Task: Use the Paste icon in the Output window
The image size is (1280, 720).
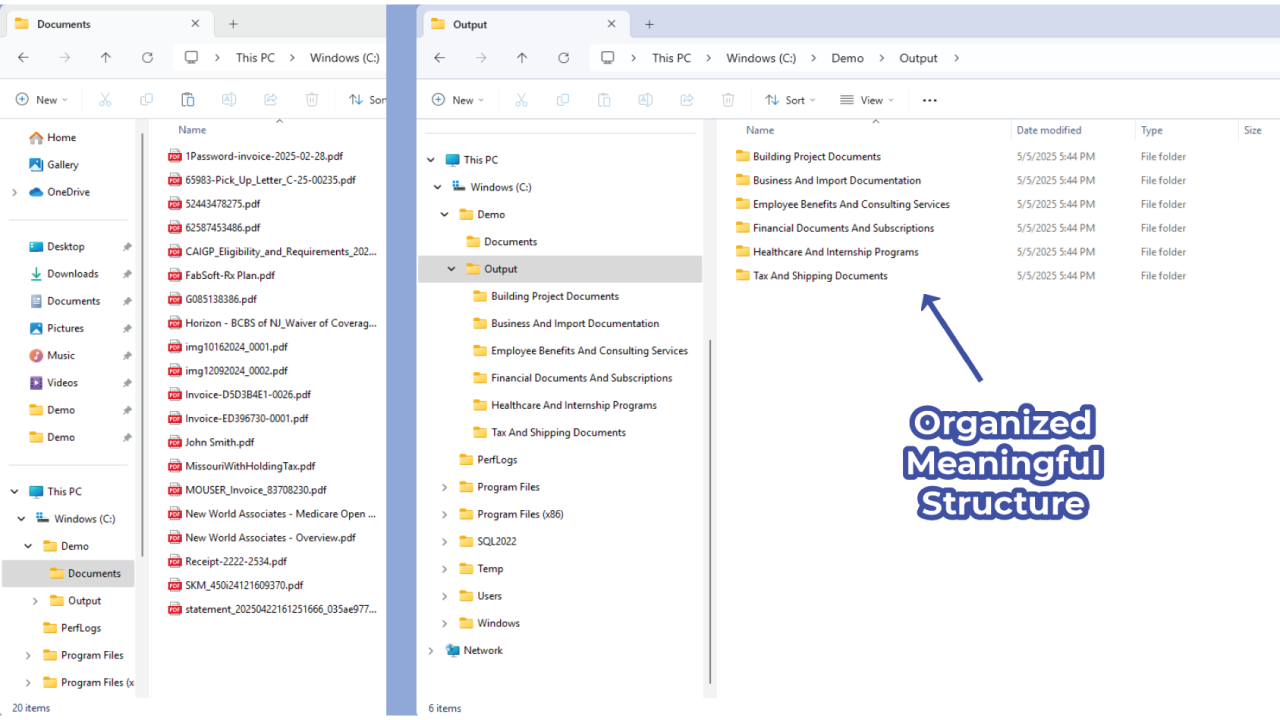Action: 603,99
